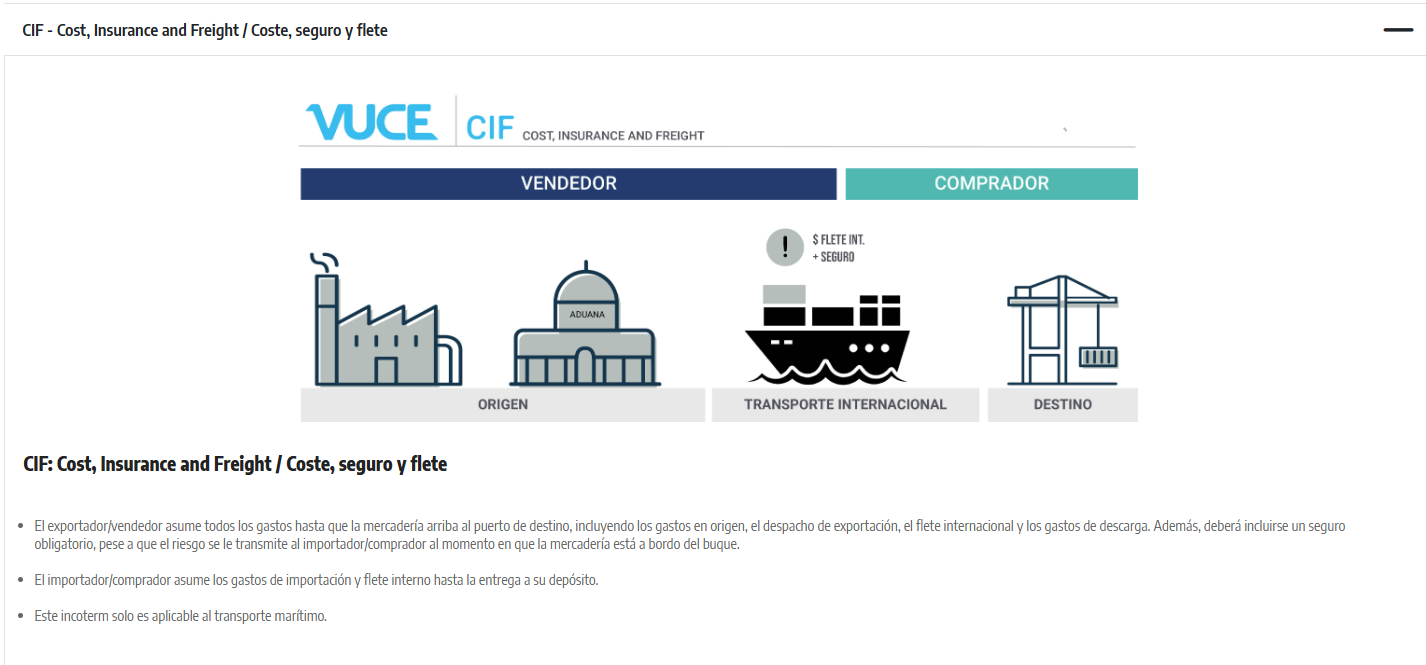Click the TRANSPORTE INTERNACIONAL label
This screenshot has height=665, width=1426.
[x=845, y=405]
